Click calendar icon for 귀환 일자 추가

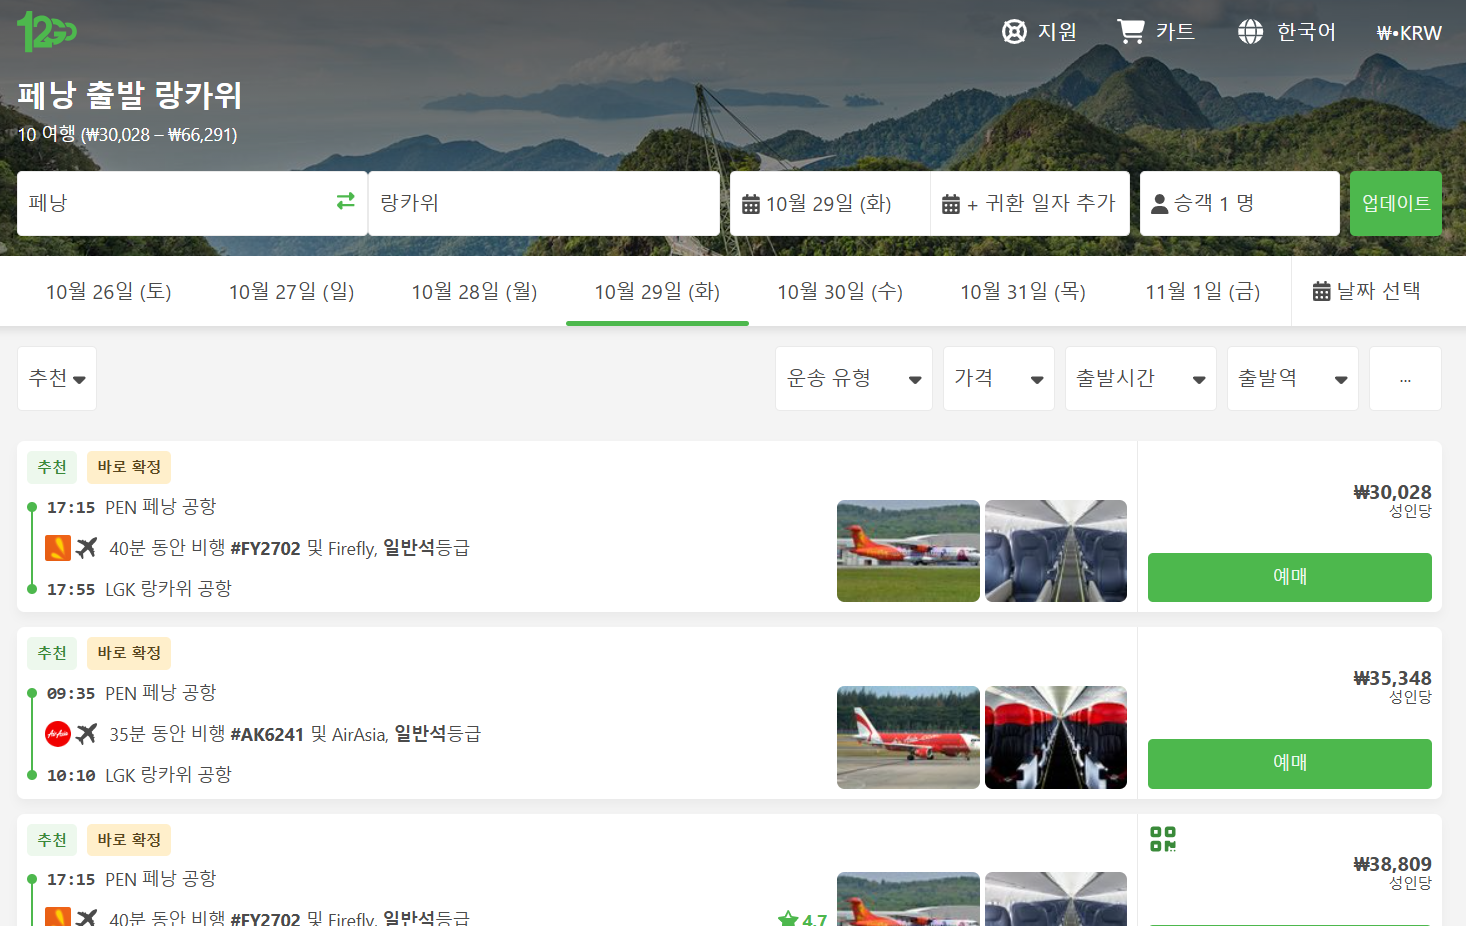pyautogui.click(x=950, y=204)
